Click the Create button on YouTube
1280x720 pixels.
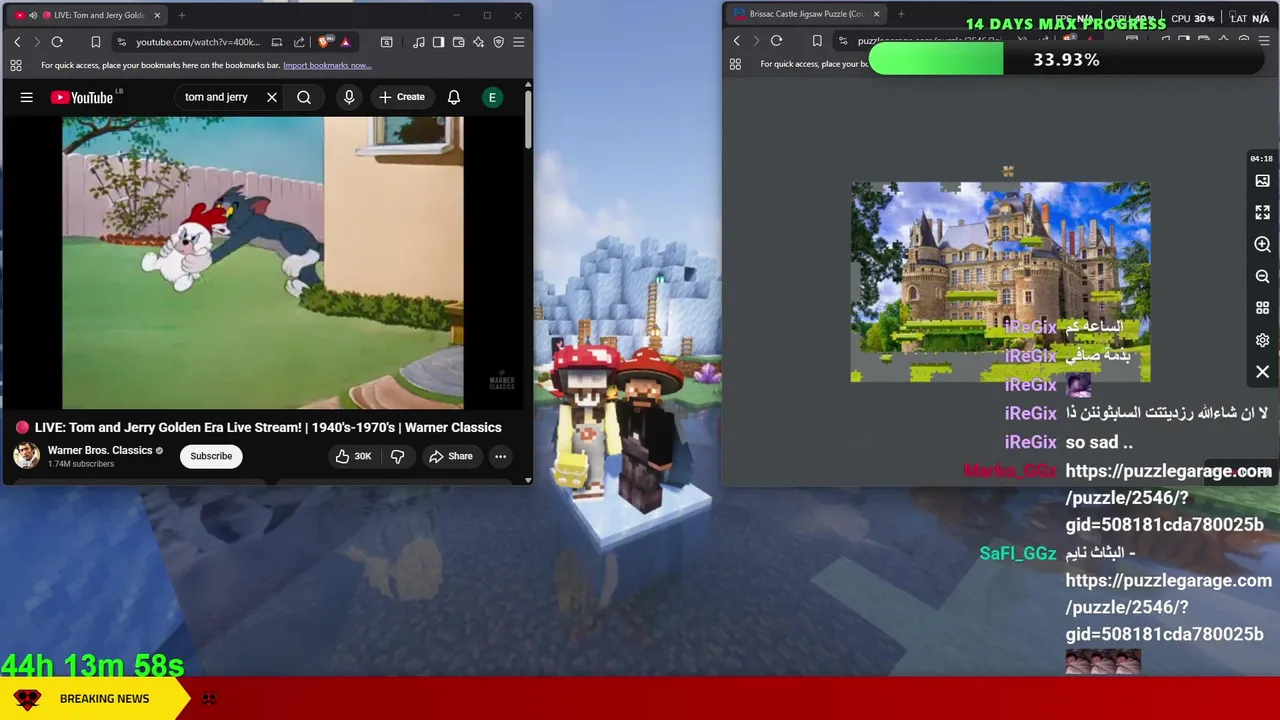coord(402,97)
